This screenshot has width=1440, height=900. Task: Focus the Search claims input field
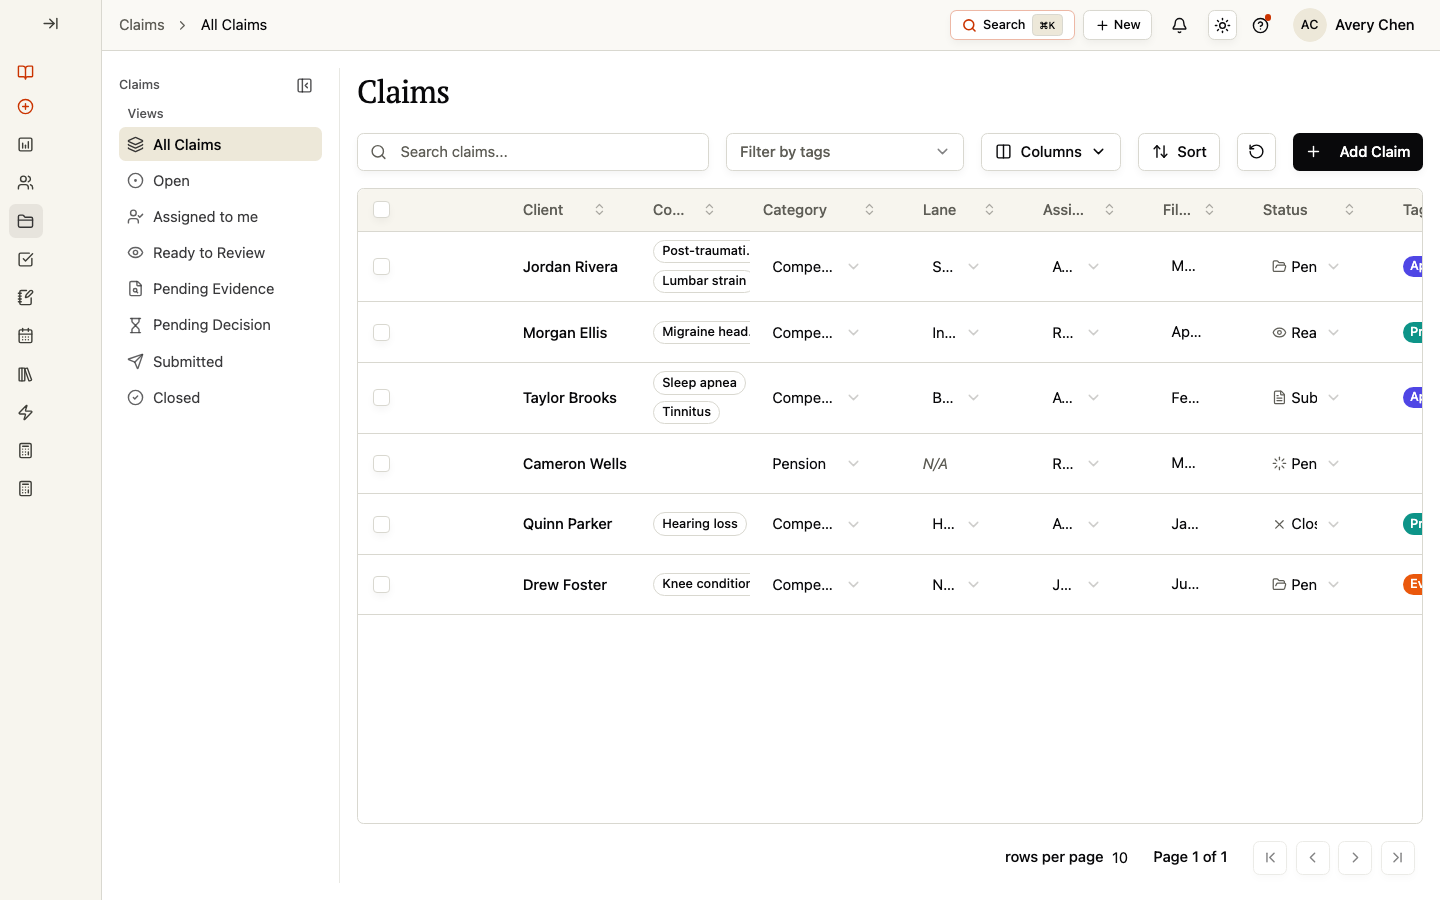click(x=533, y=152)
